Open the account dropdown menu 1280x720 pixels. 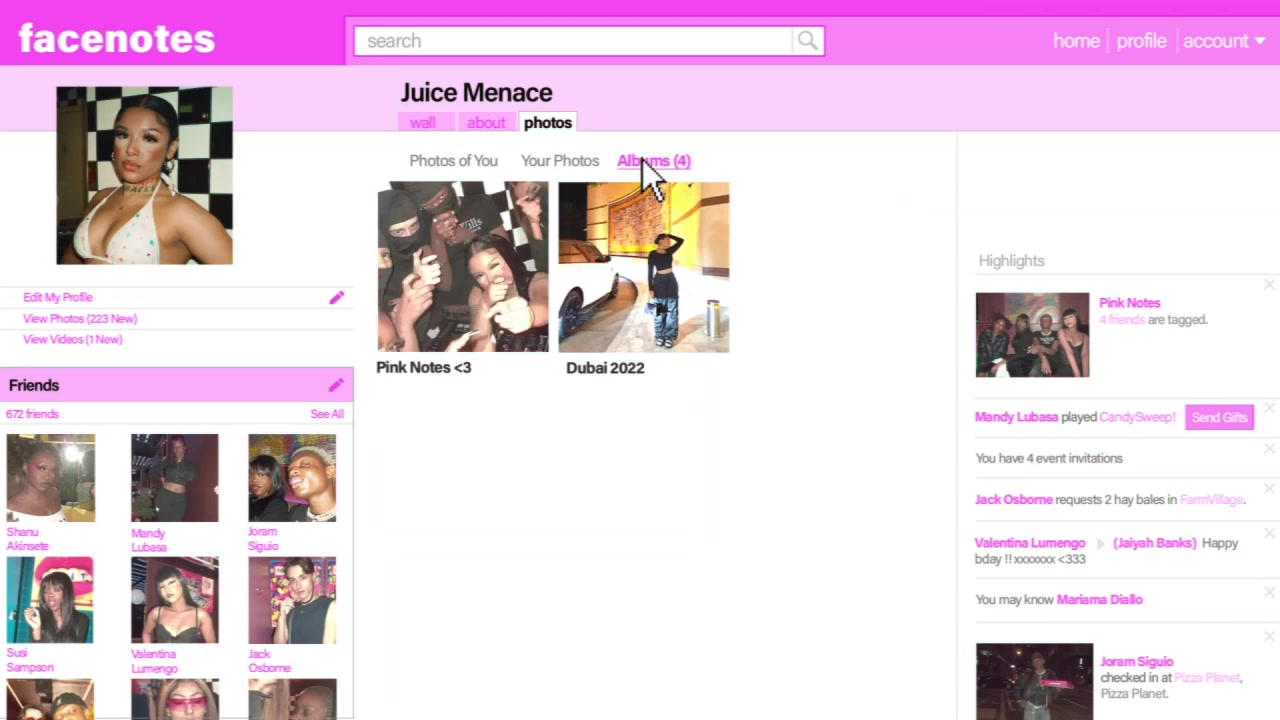tap(1224, 41)
